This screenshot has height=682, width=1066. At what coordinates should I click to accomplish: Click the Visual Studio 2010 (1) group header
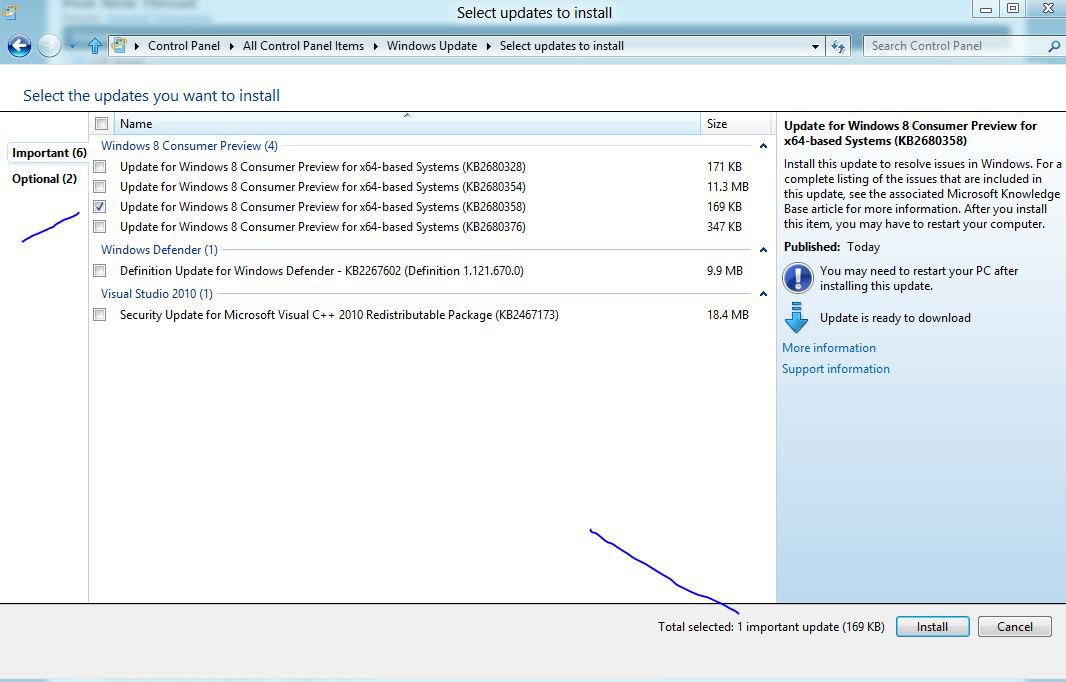[156, 294]
